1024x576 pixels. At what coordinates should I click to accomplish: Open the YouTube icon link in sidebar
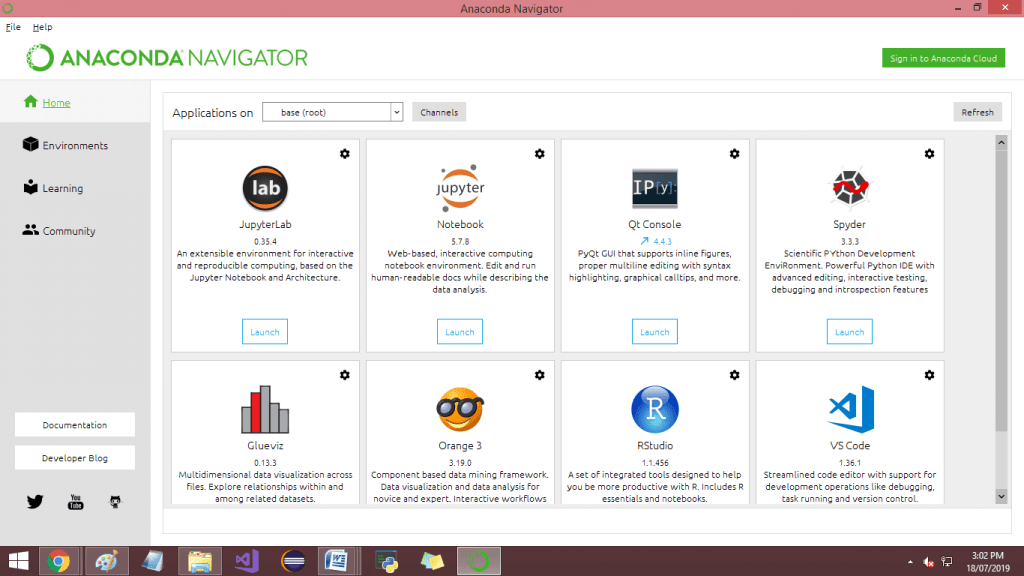point(75,501)
